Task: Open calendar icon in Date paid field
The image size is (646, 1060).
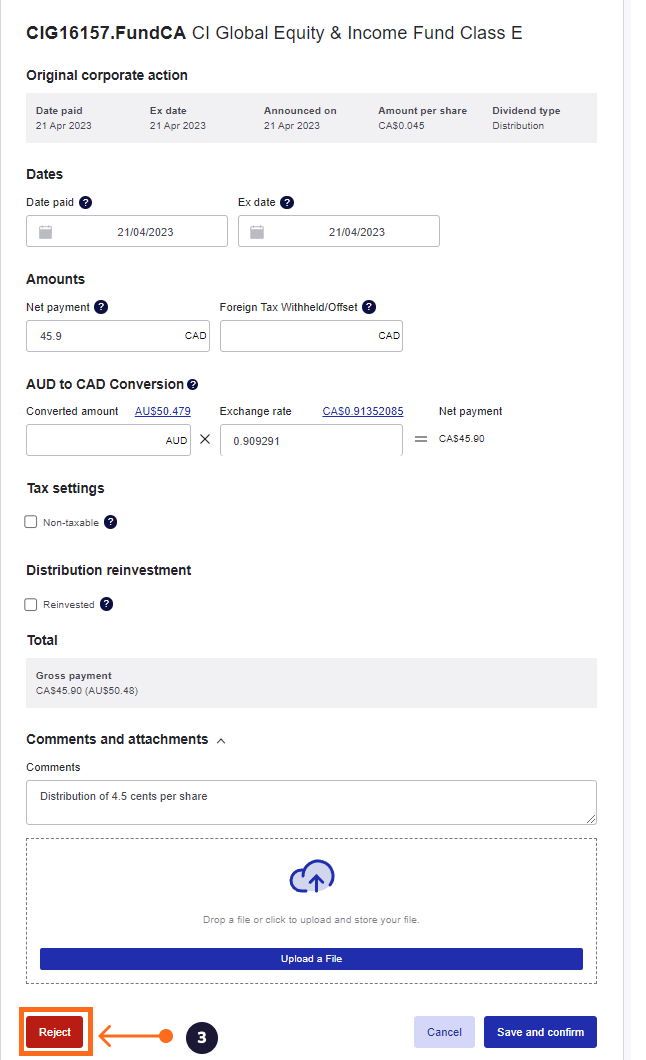Action: coord(45,232)
